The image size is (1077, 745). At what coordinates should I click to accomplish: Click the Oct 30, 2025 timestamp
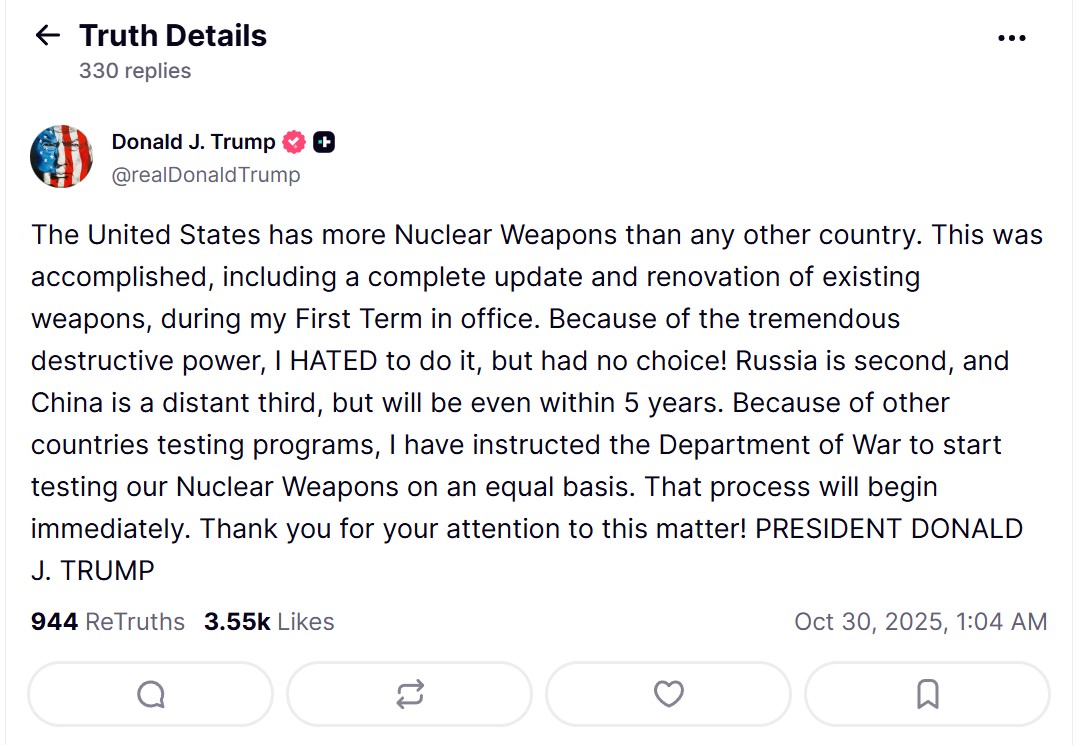920,622
